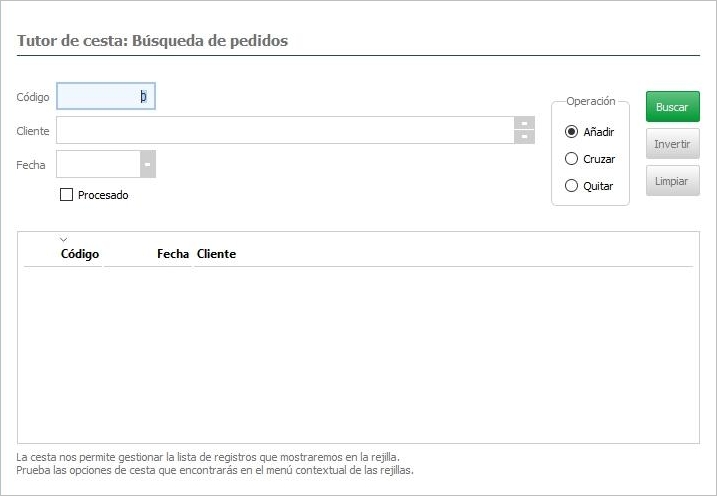This screenshot has width=717, height=496.
Task: Click the green Buscar button
Action: pyautogui.click(x=672, y=106)
